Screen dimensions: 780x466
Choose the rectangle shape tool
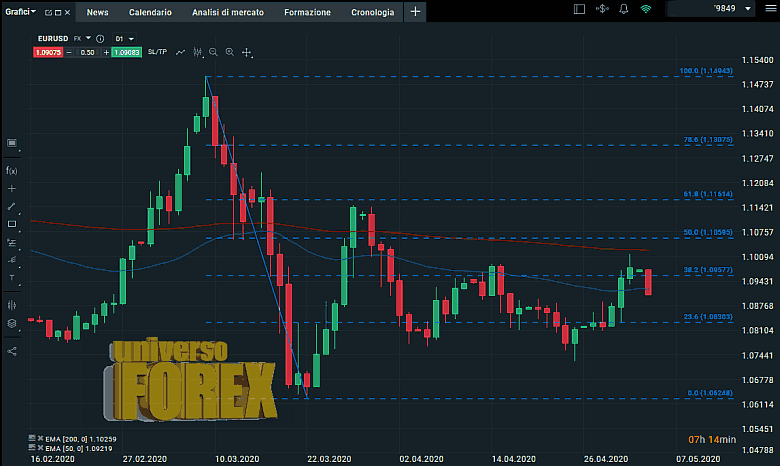pyautogui.click(x=12, y=224)
